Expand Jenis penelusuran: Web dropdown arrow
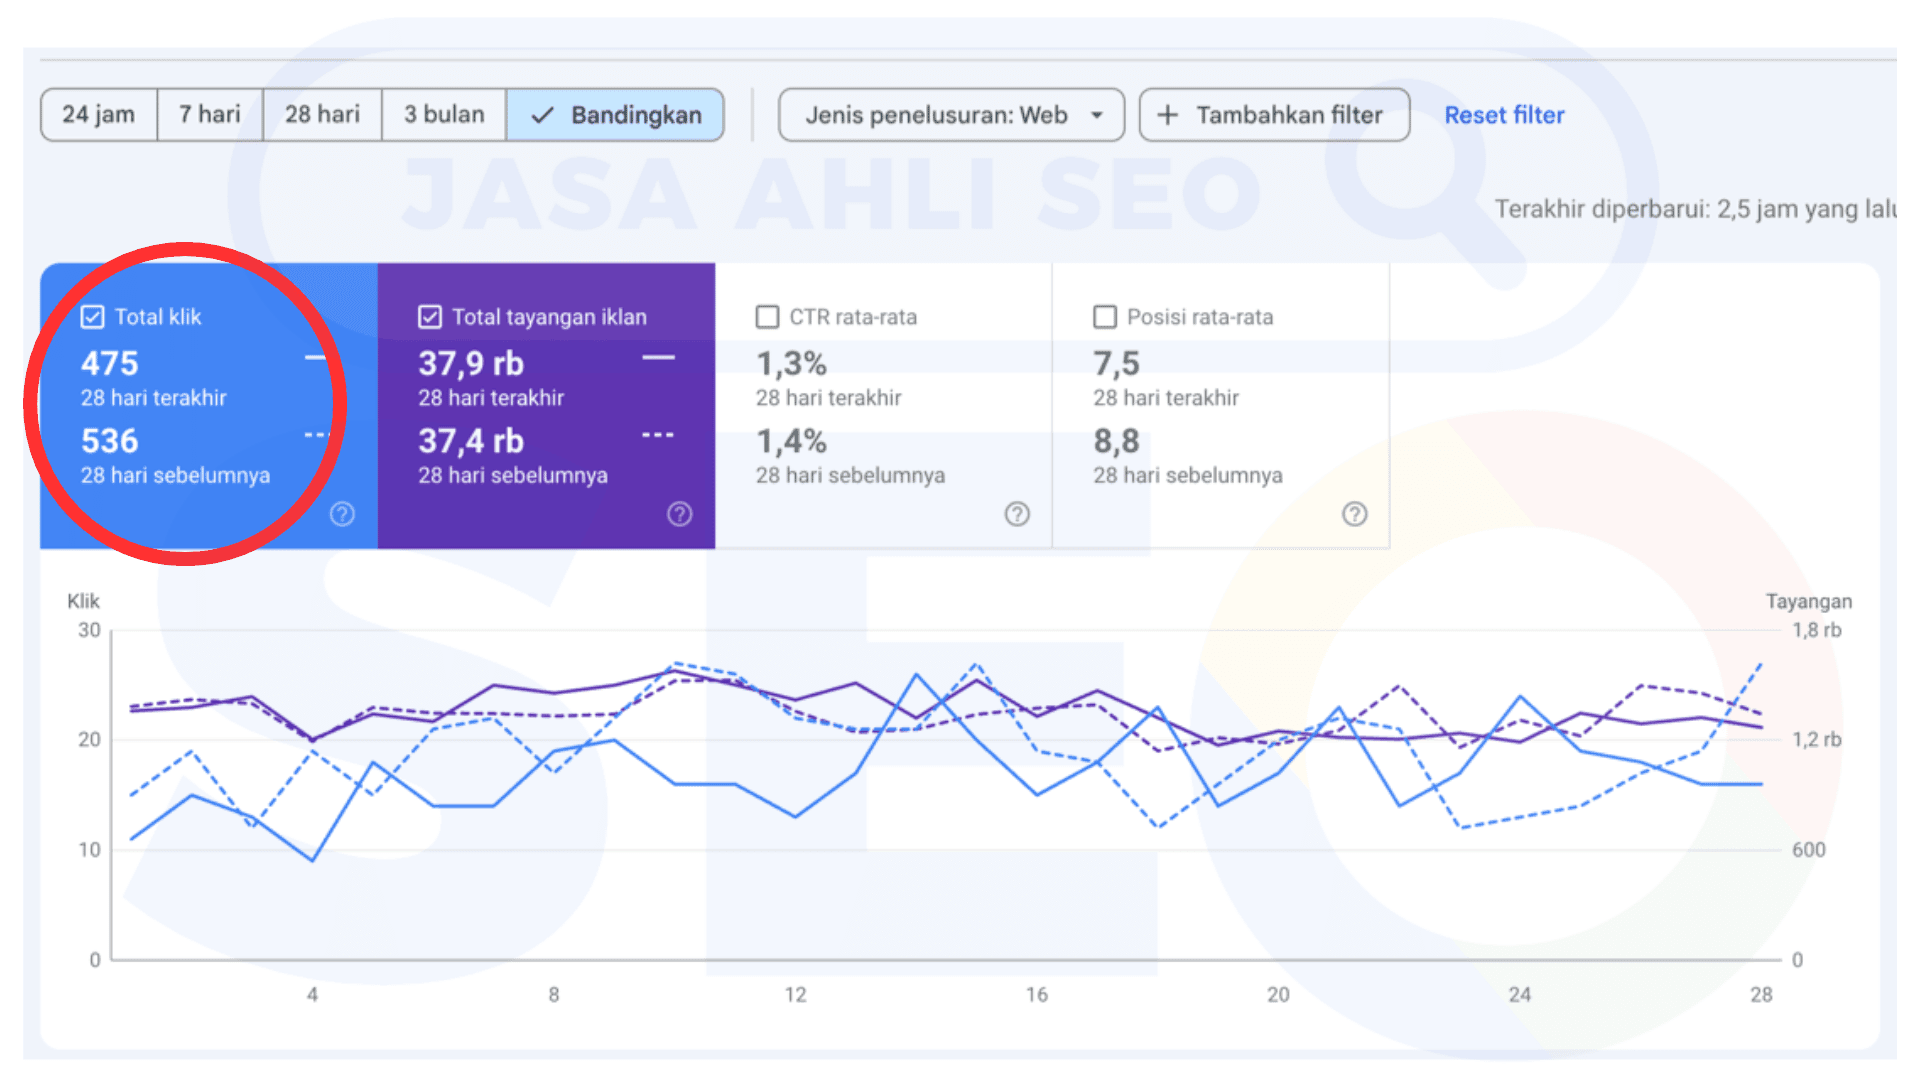 [1097, 115]
